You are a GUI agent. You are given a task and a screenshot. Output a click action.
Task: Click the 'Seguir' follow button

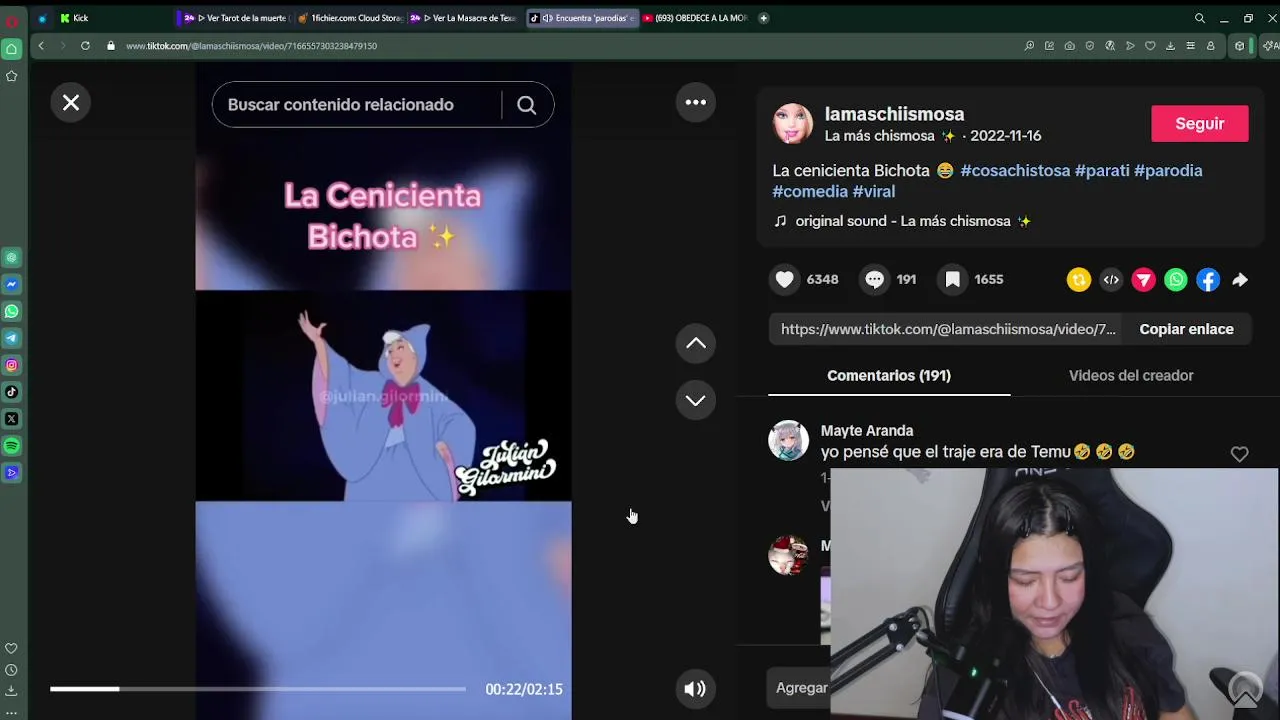(1200, 124)
